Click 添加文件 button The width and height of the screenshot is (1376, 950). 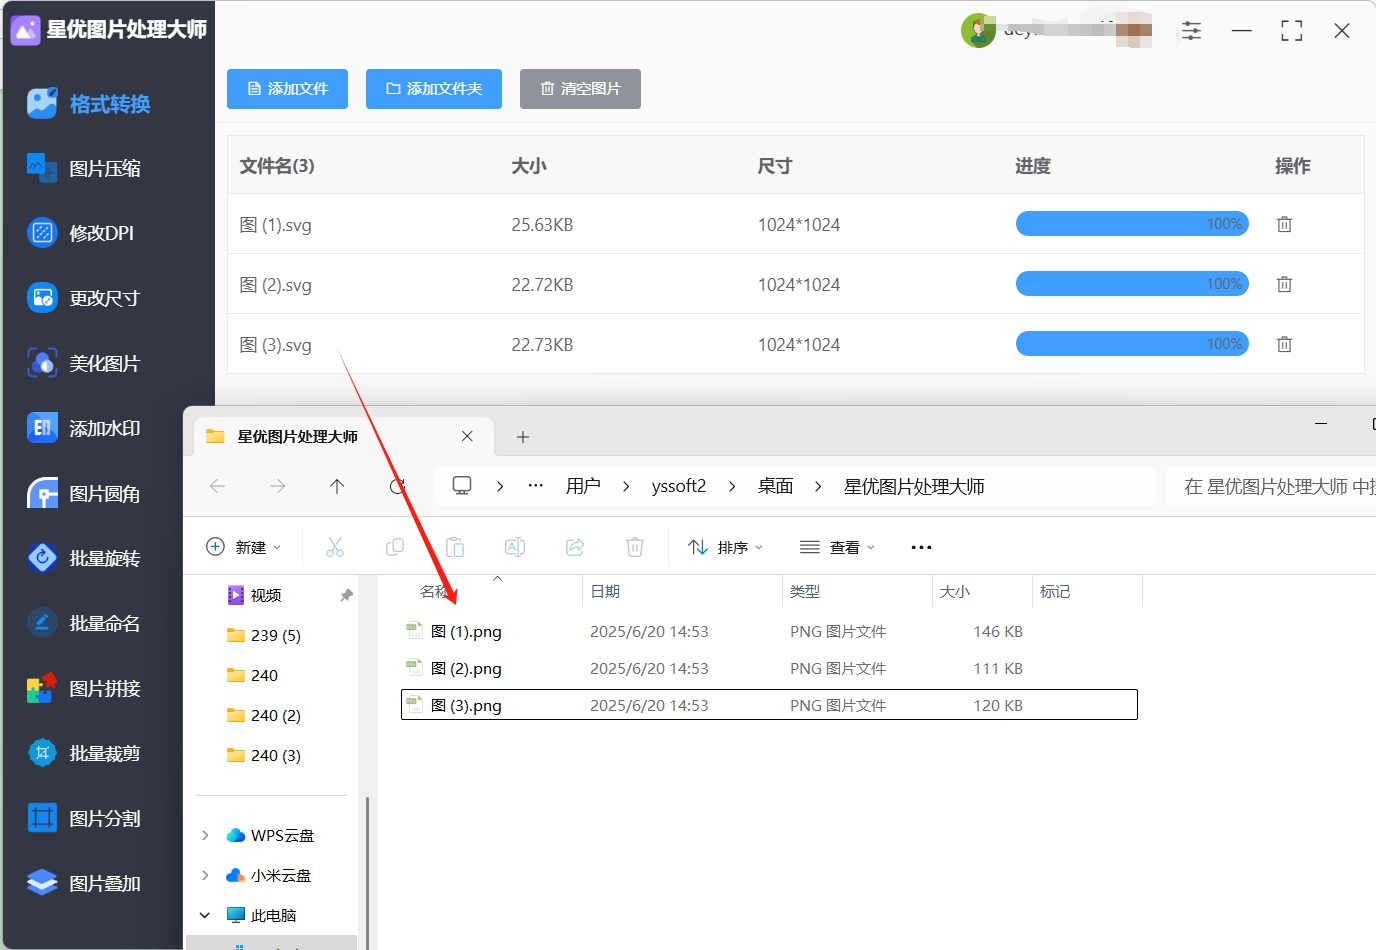(287, 89)
